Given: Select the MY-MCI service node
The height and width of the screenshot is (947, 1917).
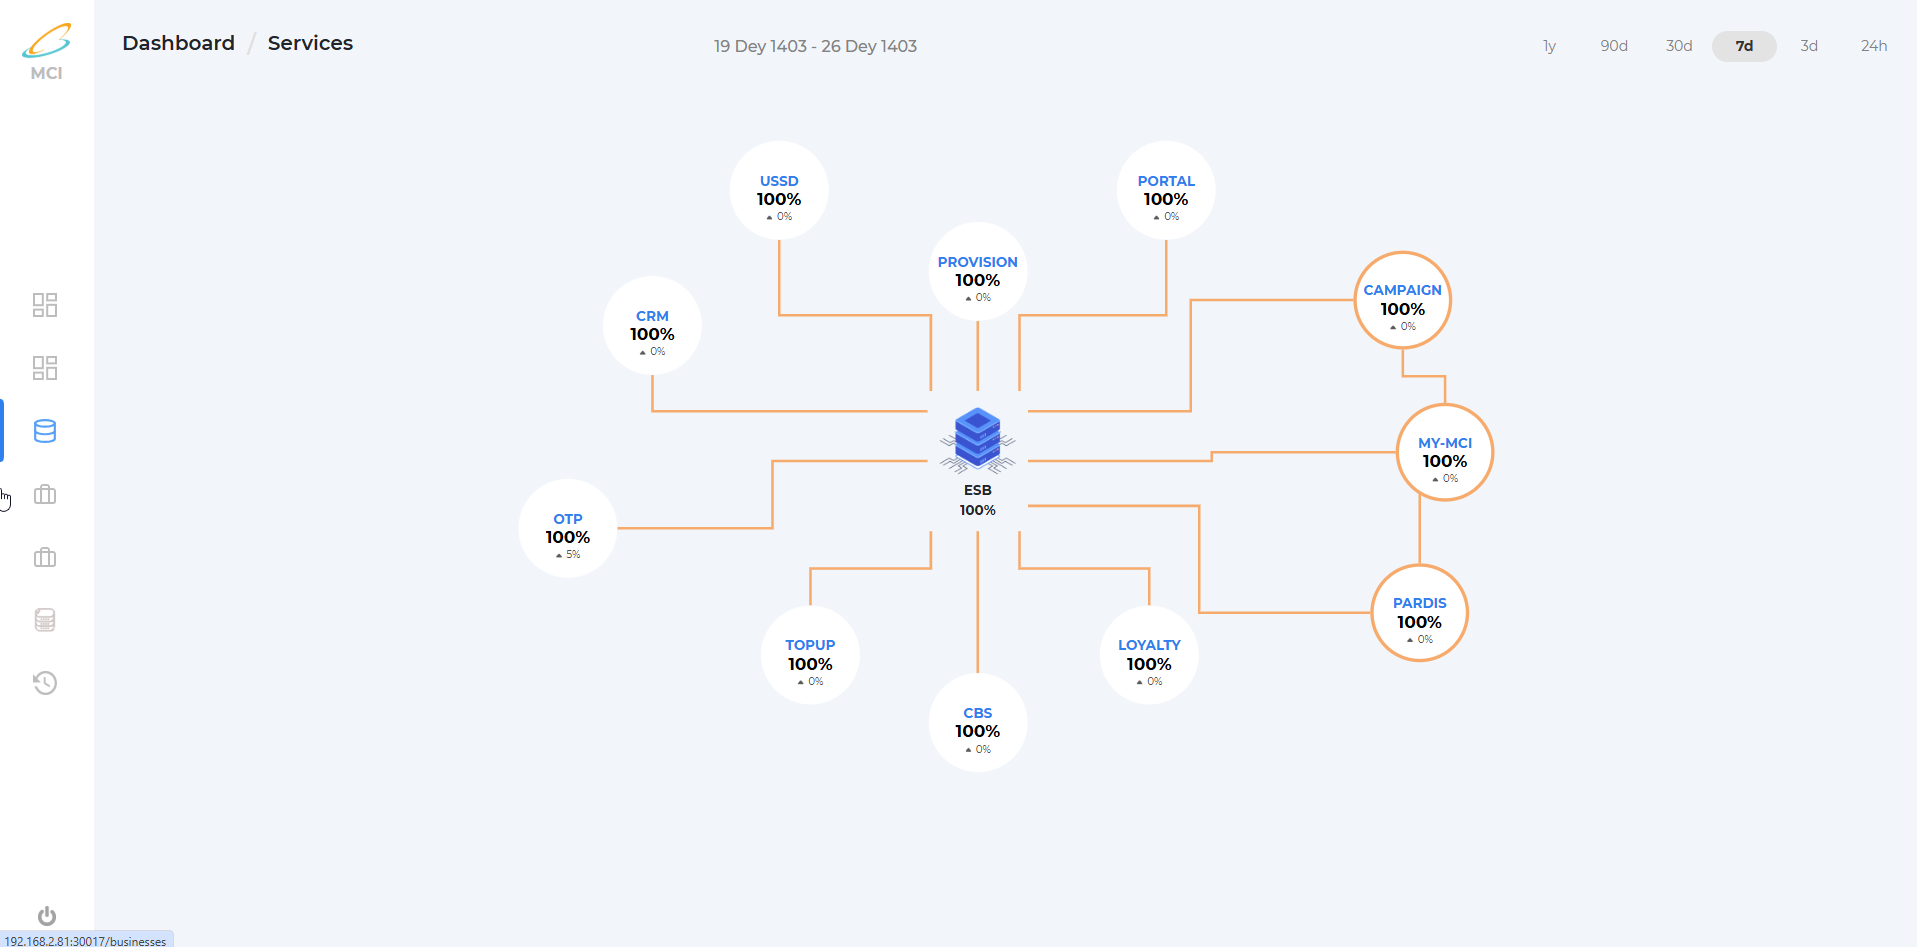Looking at the screenshot, I should pos(1444,453).
